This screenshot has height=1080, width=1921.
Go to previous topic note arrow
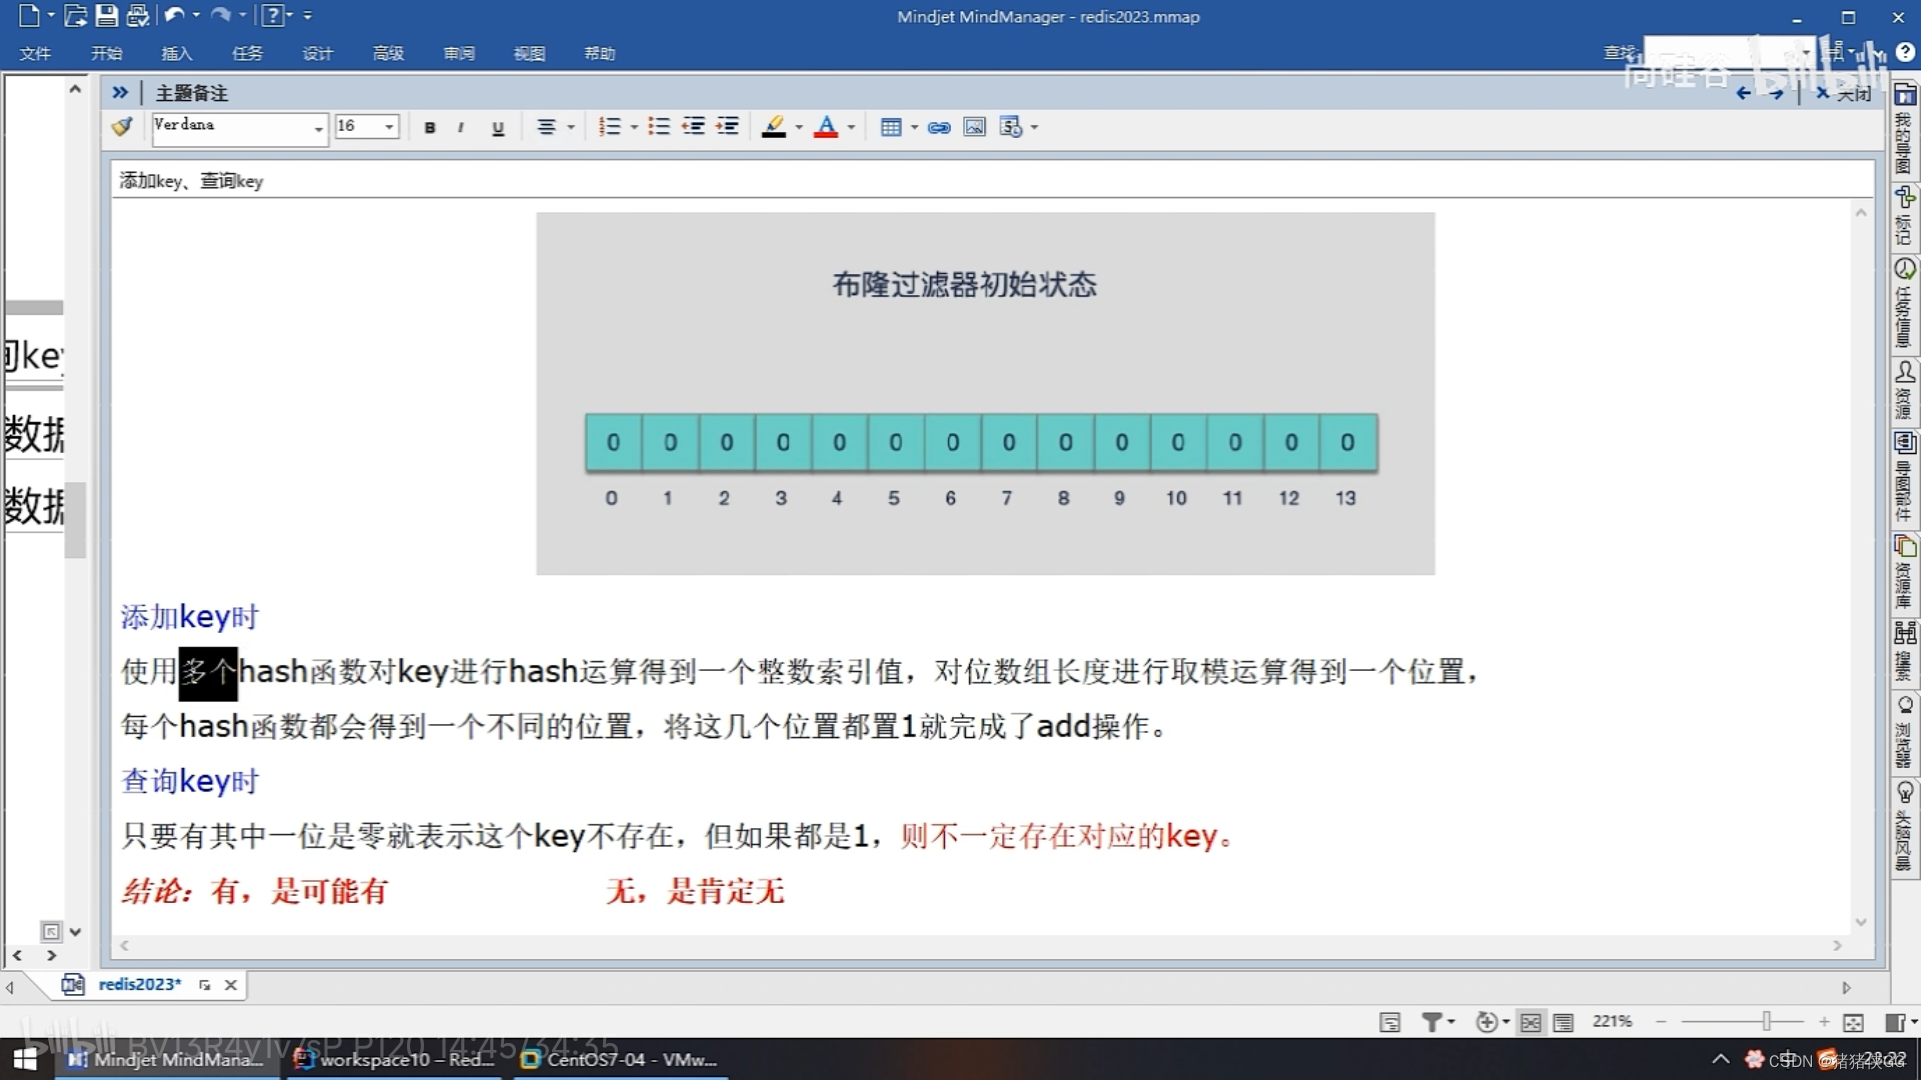click(1743, 93)
